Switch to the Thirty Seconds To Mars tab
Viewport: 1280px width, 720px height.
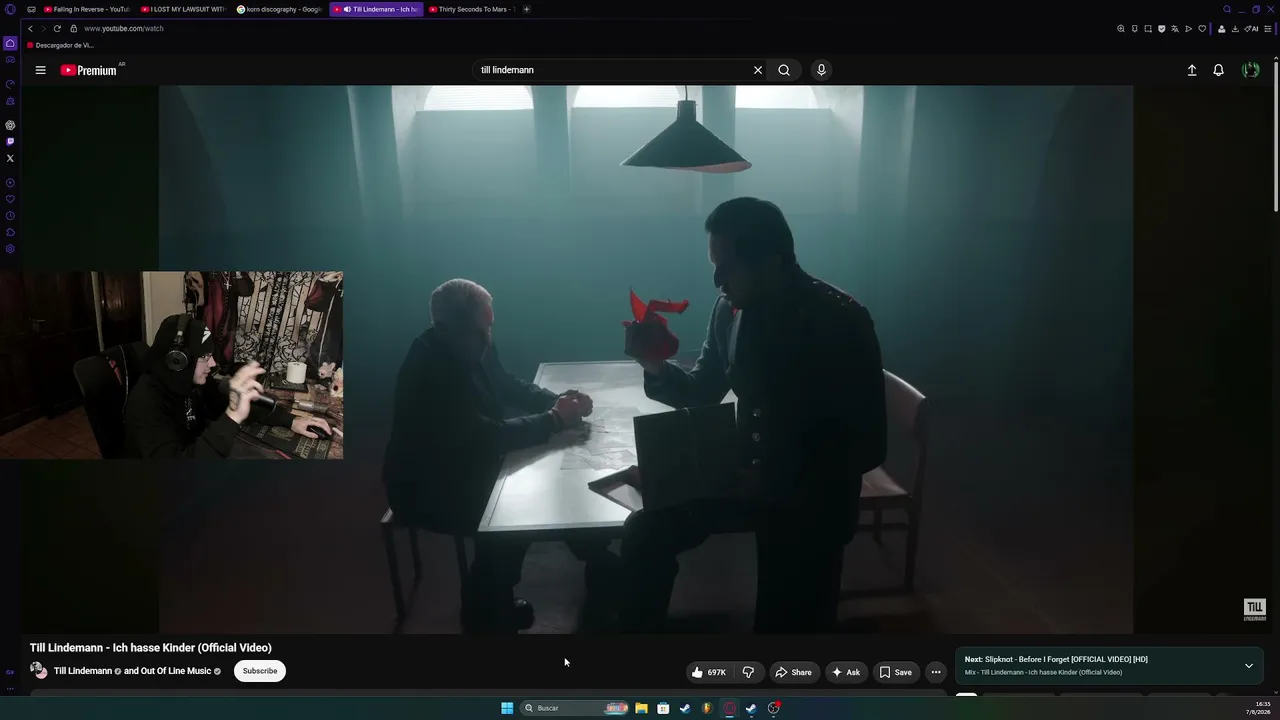click(471, 9)
